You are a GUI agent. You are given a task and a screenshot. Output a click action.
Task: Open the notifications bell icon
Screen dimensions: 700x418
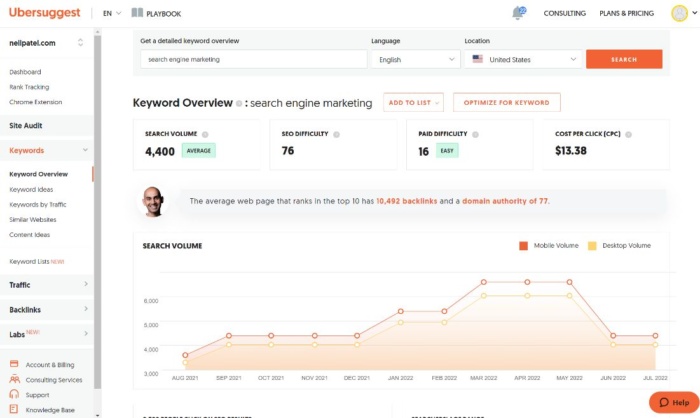pos(518,13)
